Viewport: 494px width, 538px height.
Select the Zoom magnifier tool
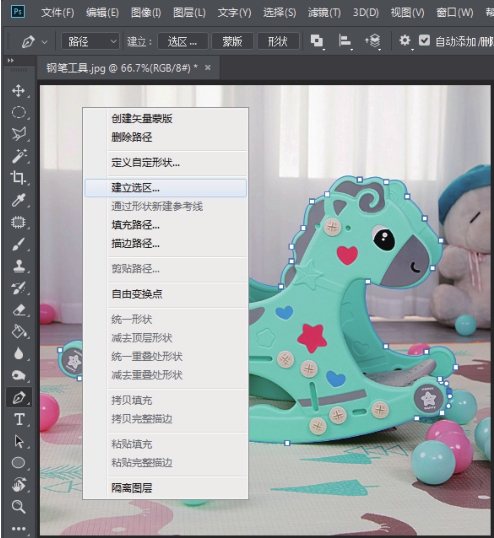(19, 507)
